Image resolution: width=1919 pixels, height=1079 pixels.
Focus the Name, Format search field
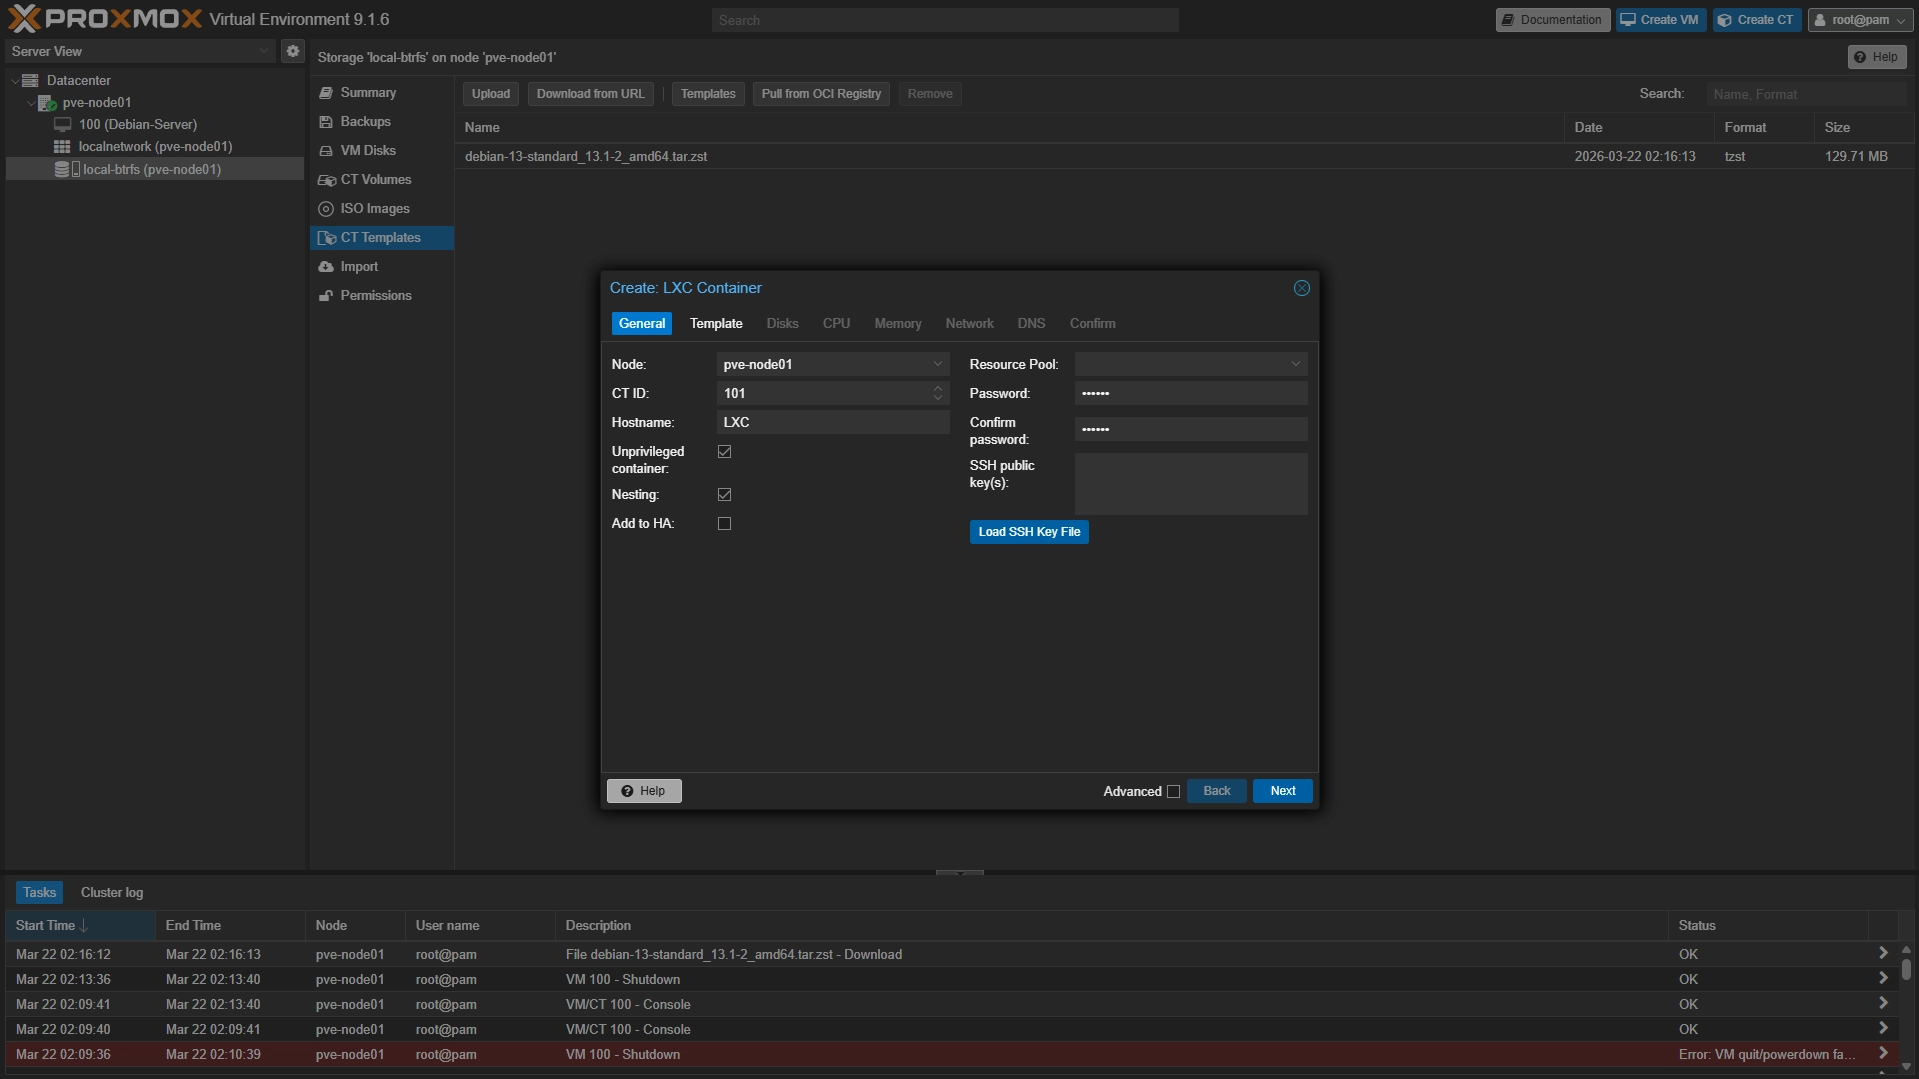1806,94
